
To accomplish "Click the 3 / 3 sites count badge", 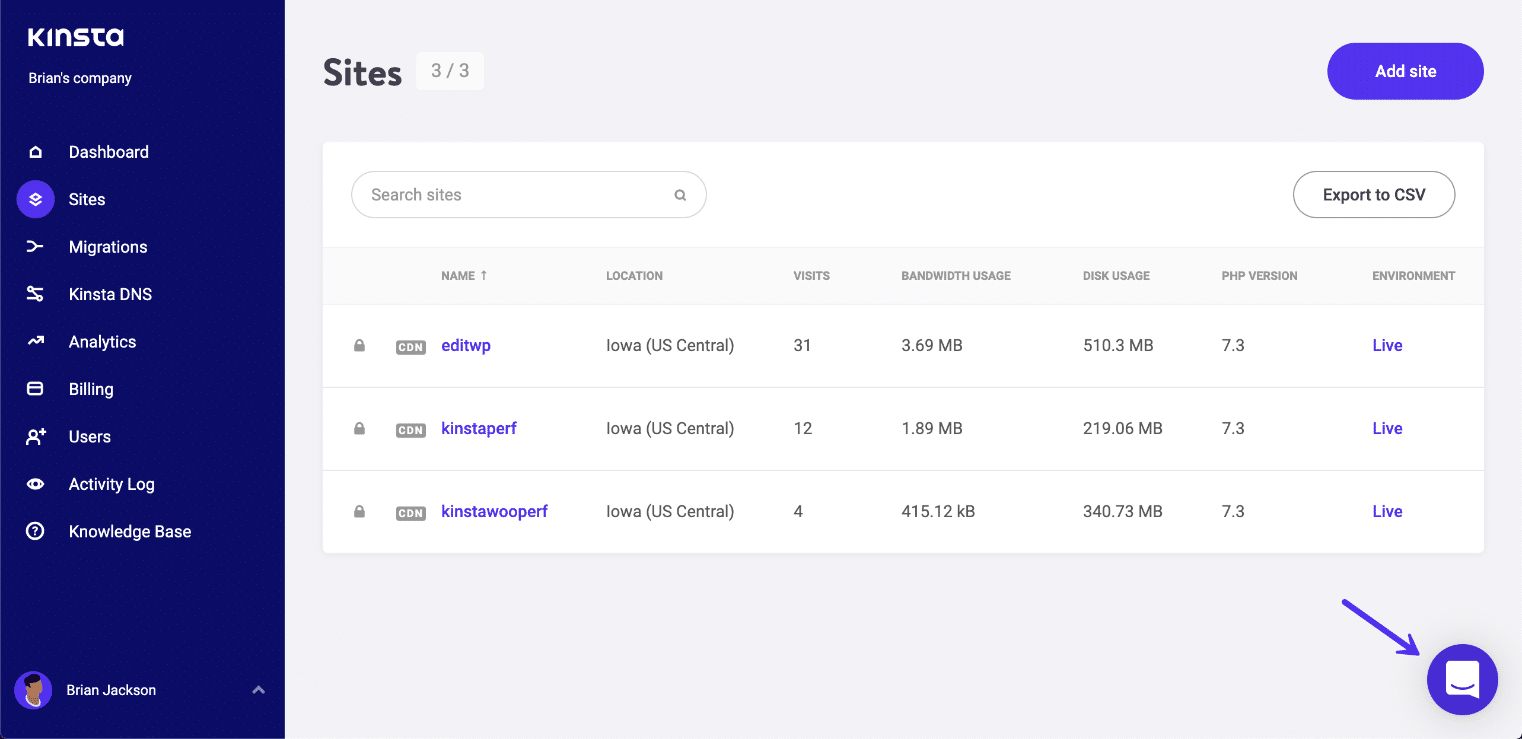I will (x=450, y=71).
